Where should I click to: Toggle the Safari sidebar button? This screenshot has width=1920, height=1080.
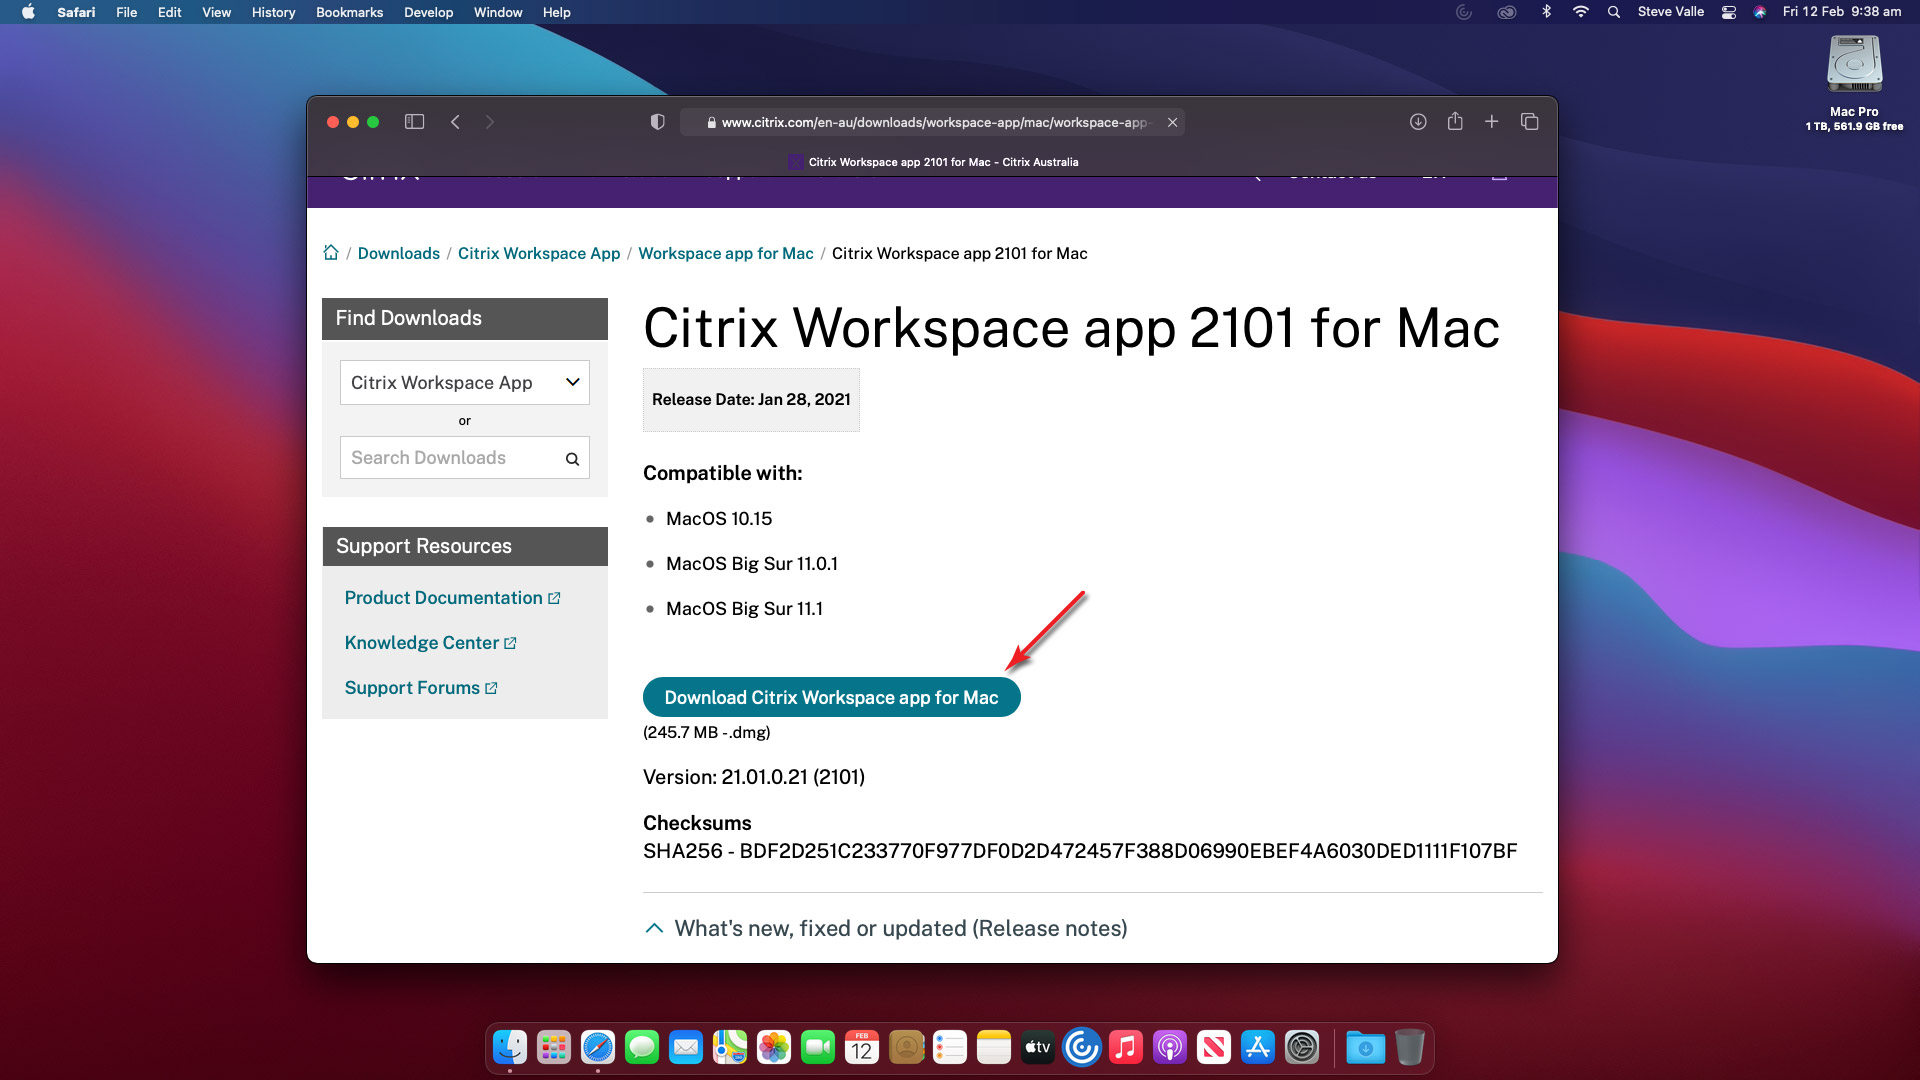point(414,122)
